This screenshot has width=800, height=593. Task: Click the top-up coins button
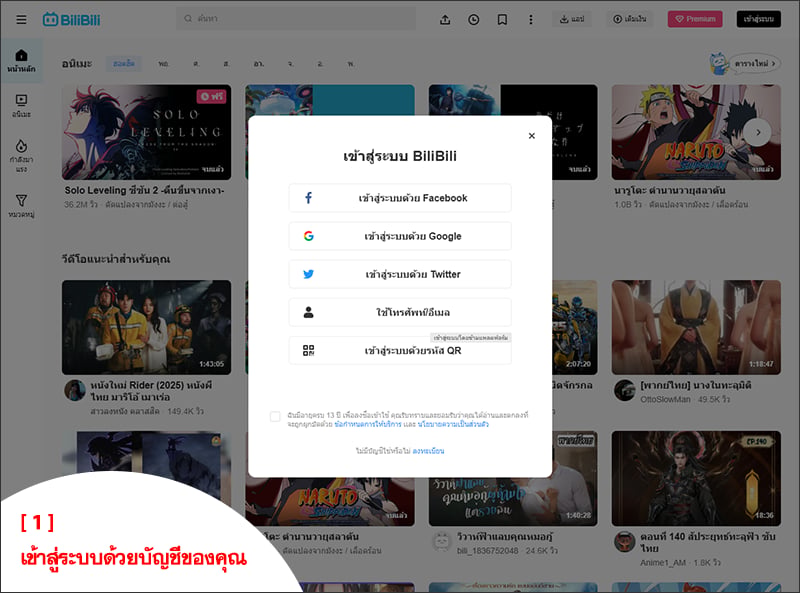[630, 19]
